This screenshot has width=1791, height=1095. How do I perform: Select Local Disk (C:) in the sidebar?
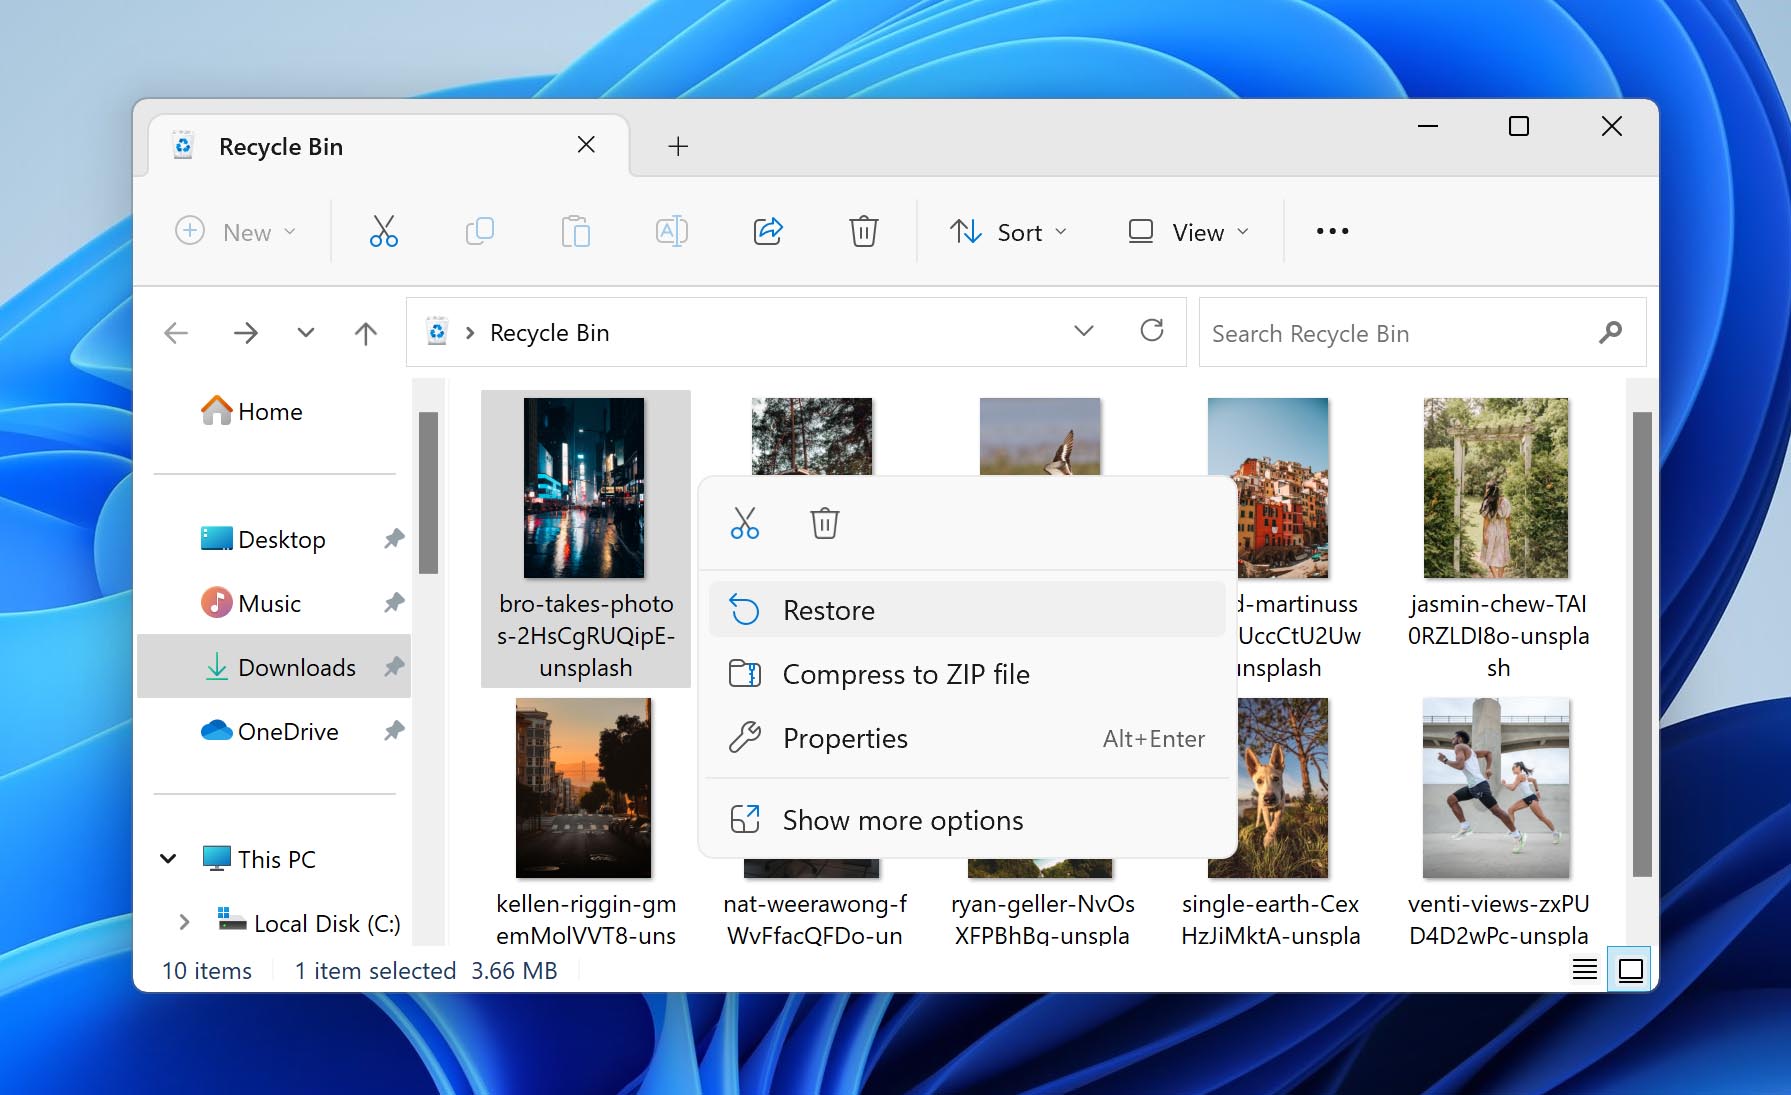tap(309, 923)
